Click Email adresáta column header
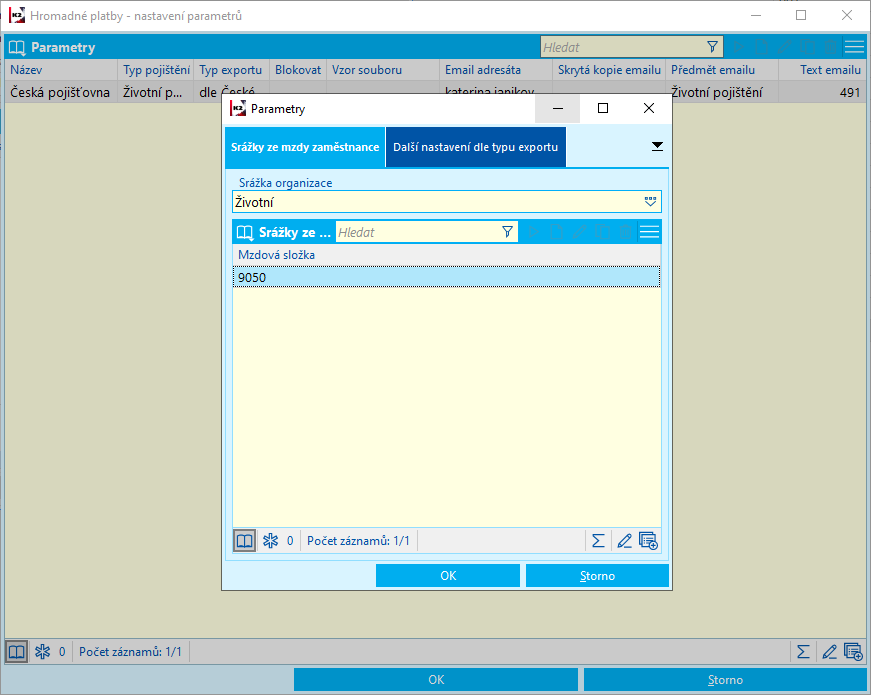 click(496, 70)
